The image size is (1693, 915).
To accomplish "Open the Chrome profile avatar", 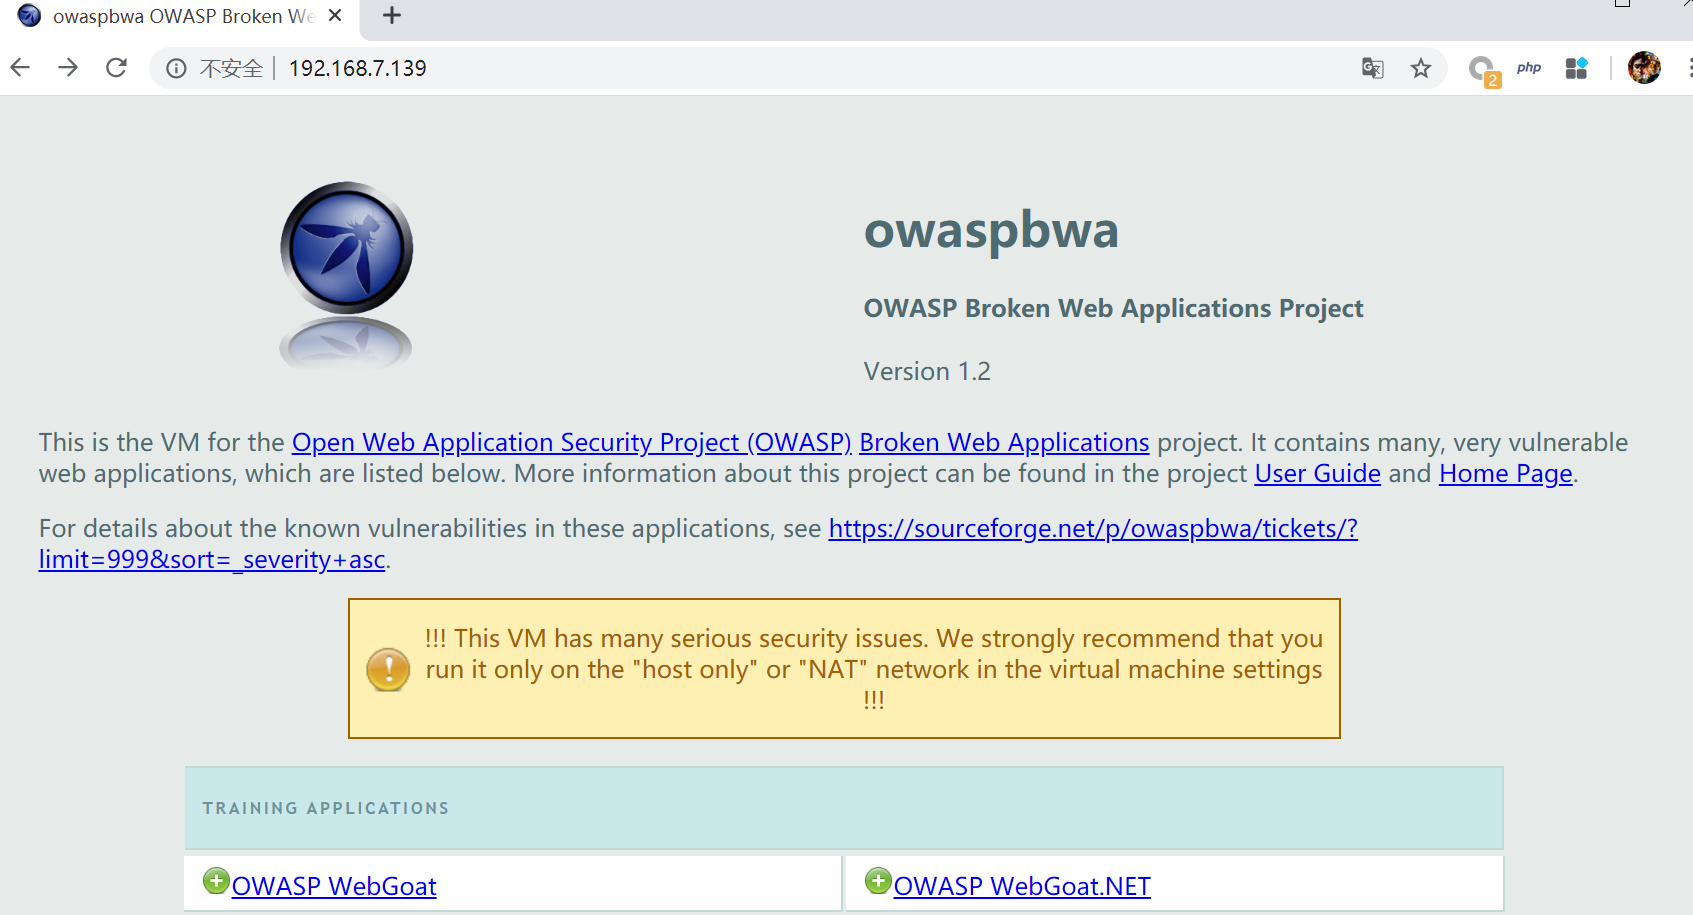I will (1644, 68).
